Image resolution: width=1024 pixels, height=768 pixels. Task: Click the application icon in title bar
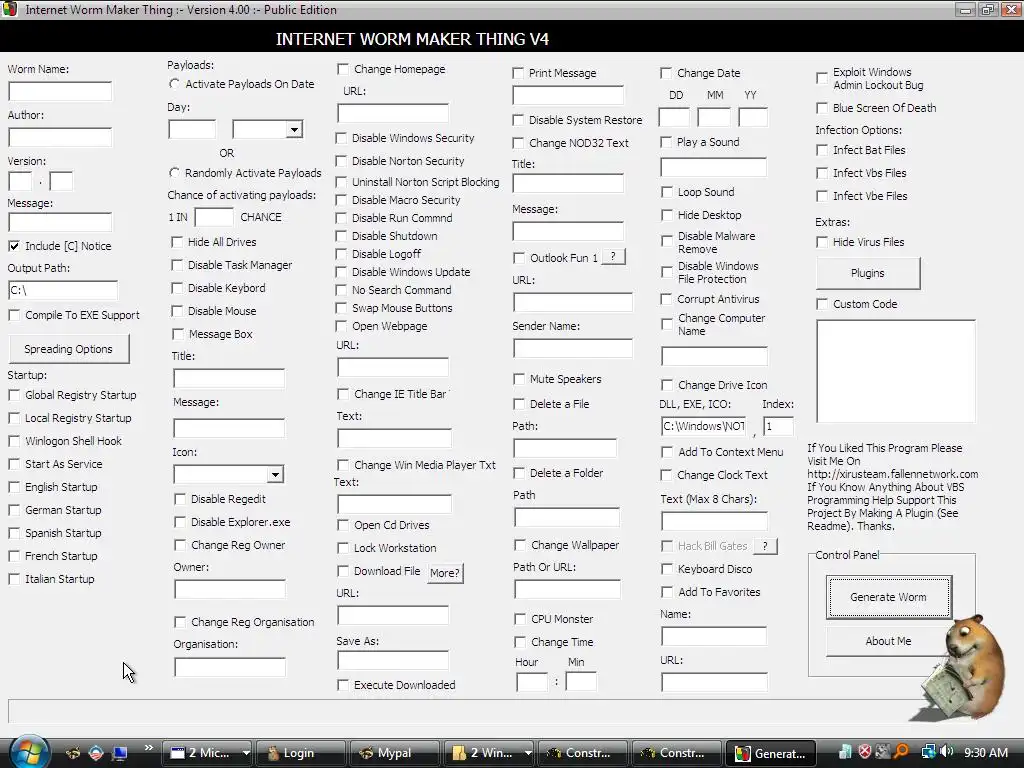[10, 10]
